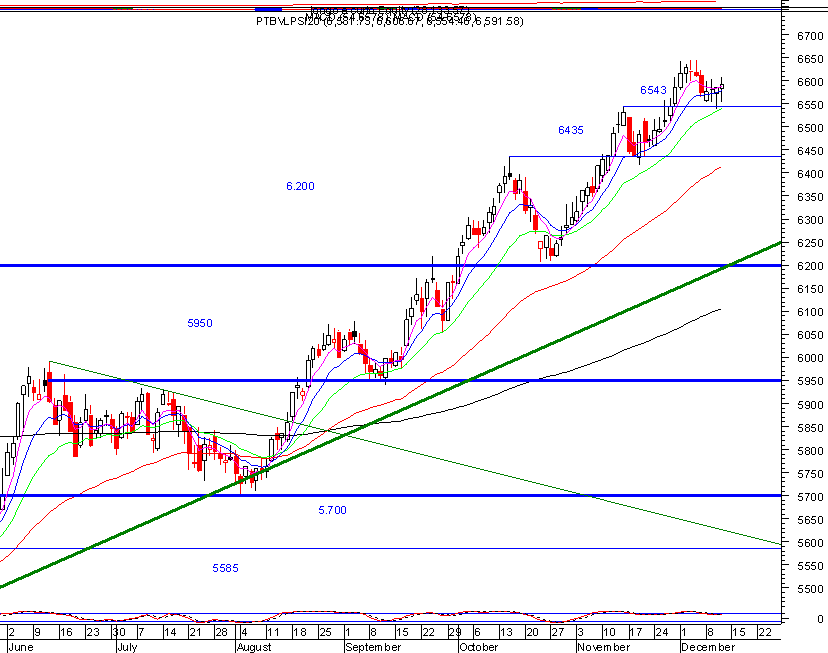The width and height of the screenshot is (828, 653).
Task: Click the 5600 price axis label
Action: tap(810, 543)
